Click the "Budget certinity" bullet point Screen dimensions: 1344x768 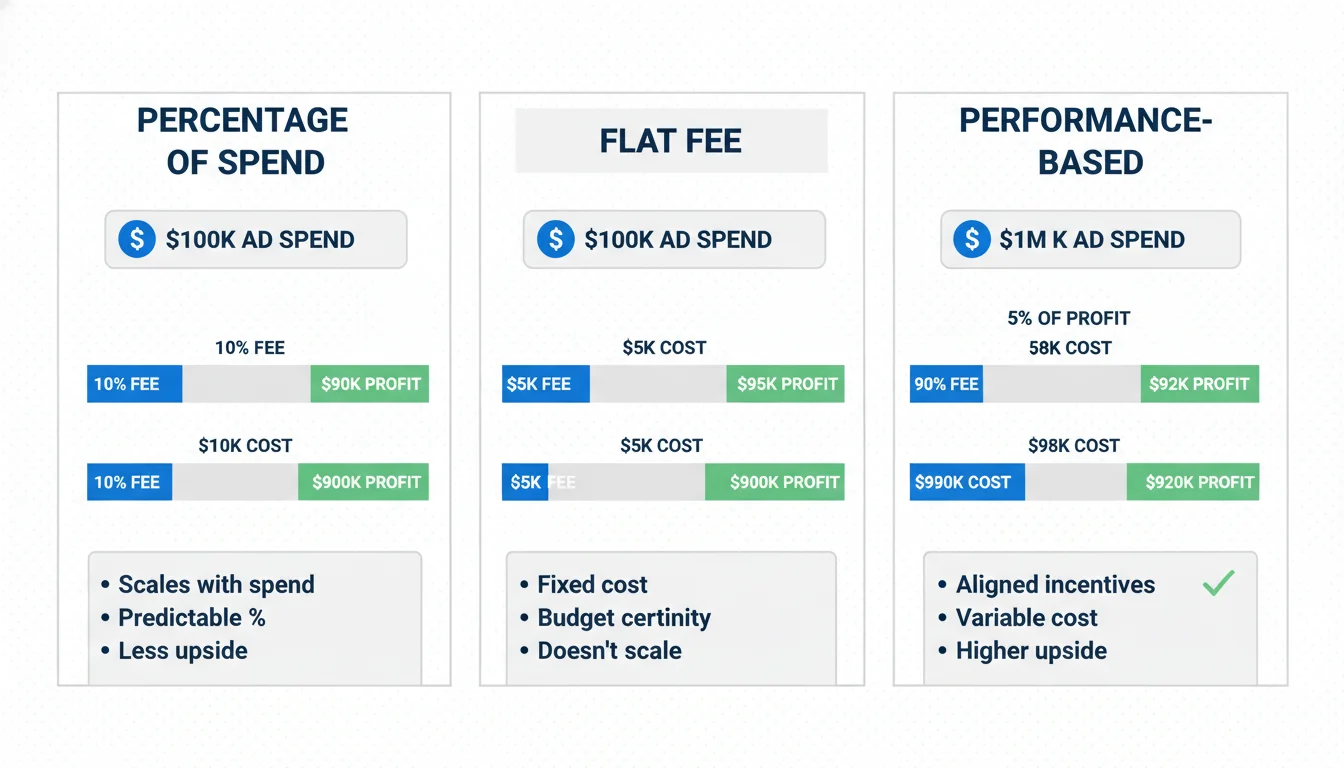(624, 618)
